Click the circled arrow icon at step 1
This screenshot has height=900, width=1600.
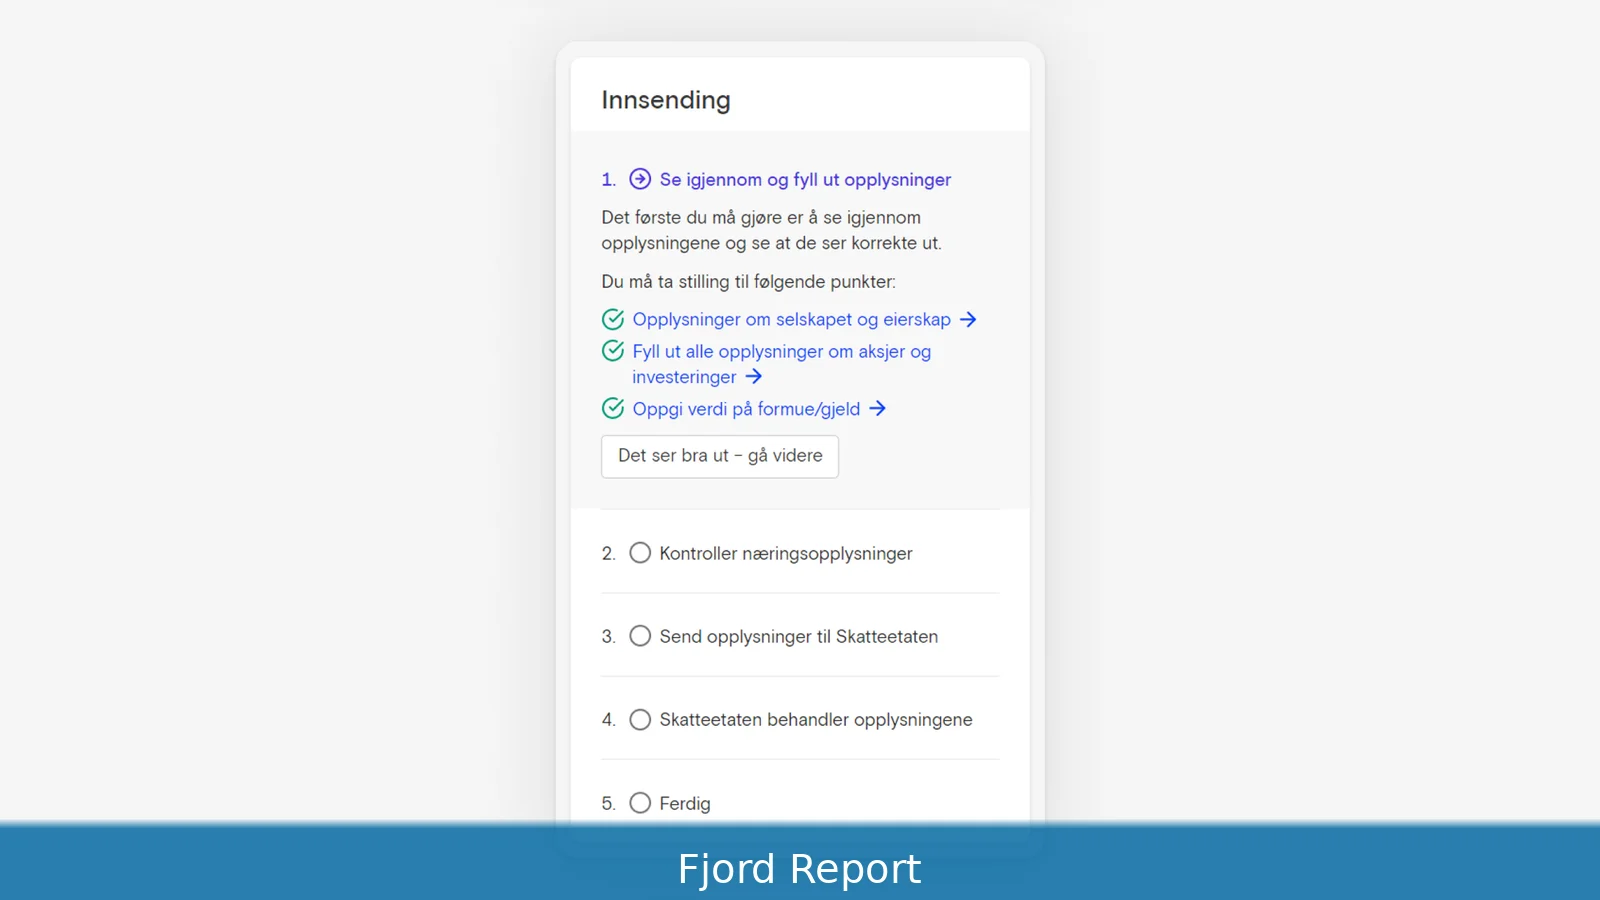tap(640, 179)
